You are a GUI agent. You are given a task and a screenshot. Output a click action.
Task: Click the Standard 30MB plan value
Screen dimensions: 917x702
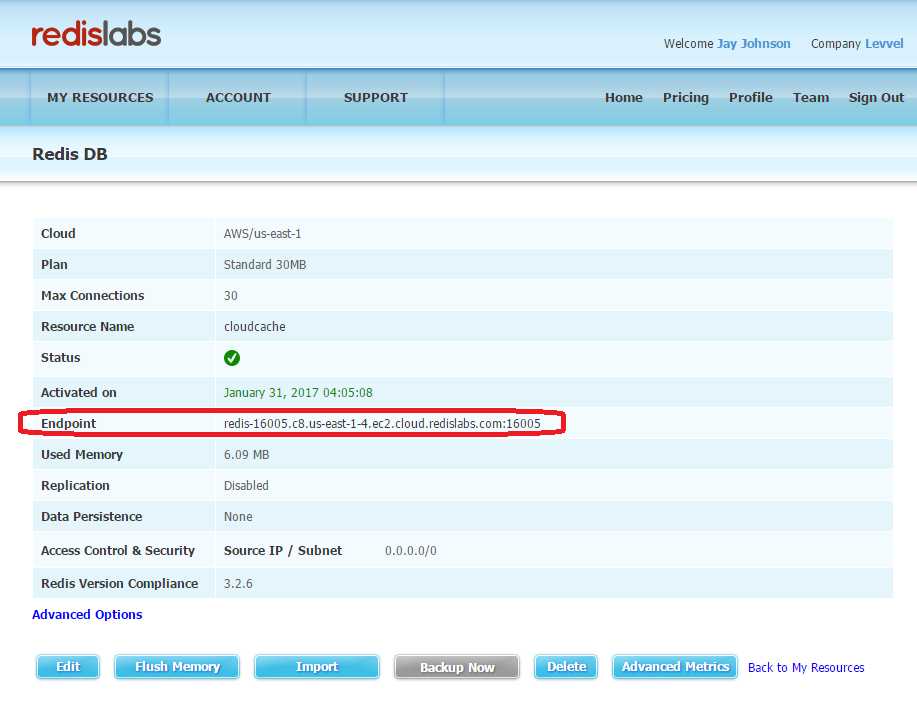pyautogui.click(x=265, y=265)
